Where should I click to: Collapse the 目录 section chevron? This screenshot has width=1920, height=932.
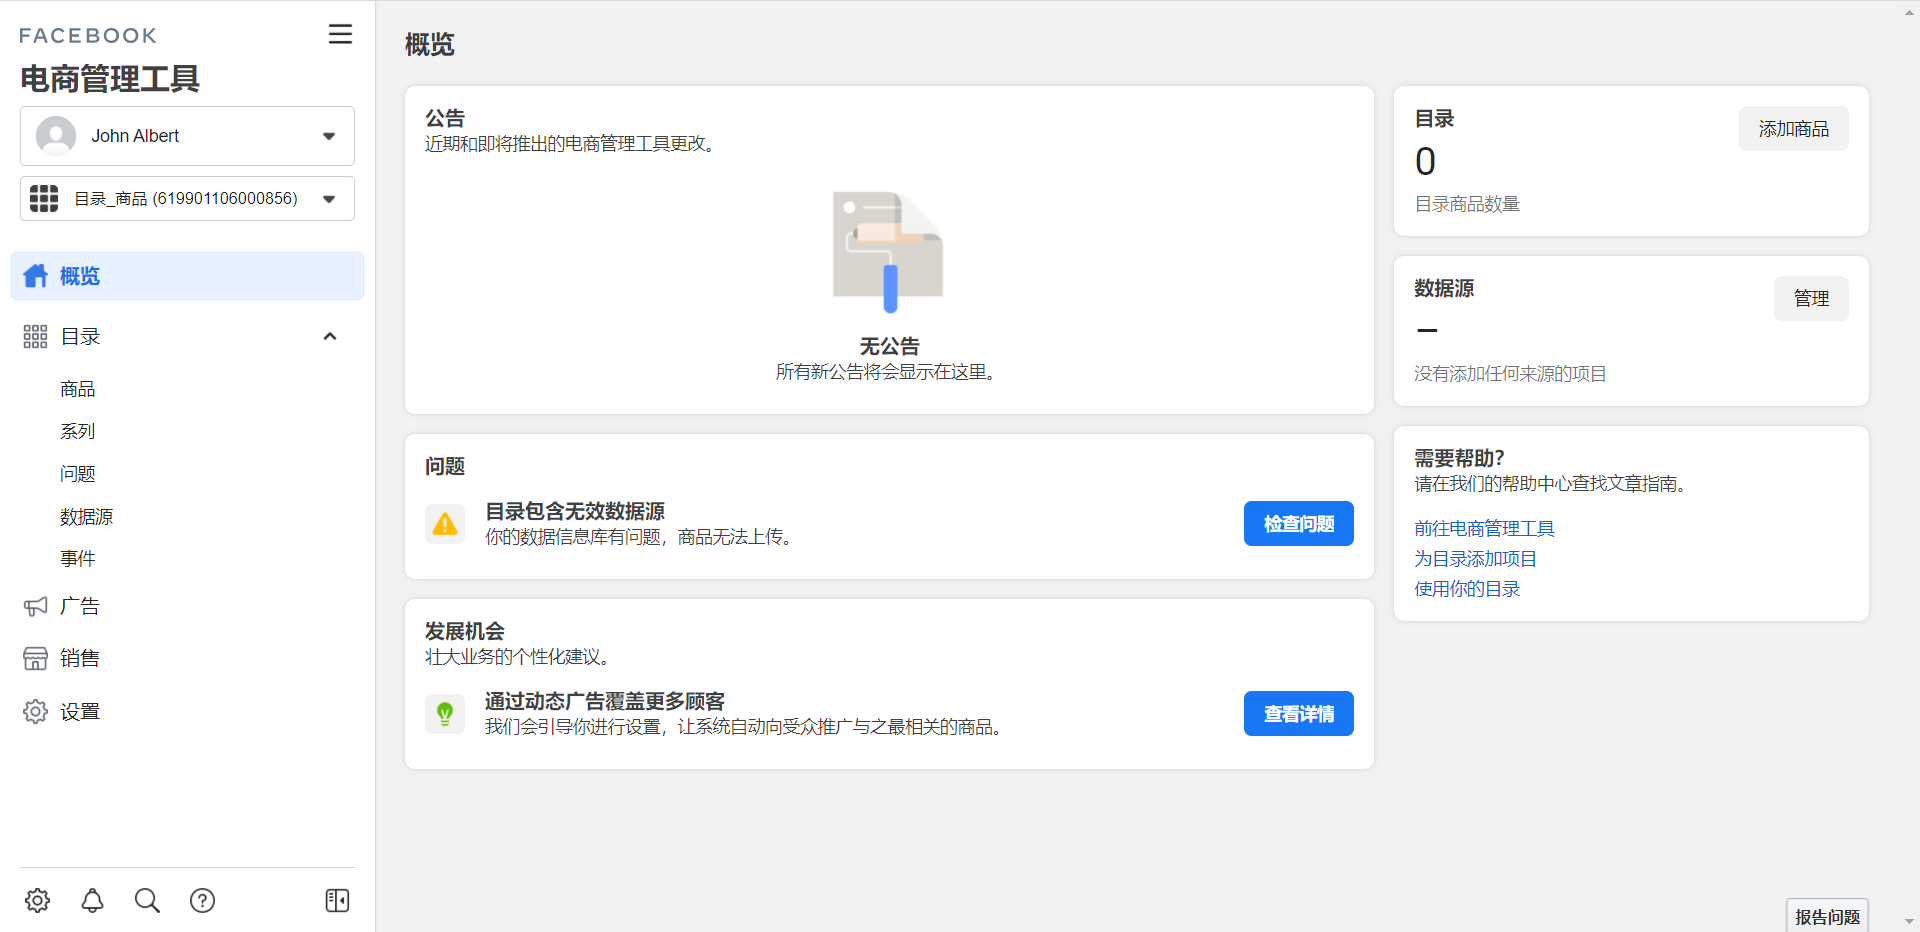click(330, 337)
